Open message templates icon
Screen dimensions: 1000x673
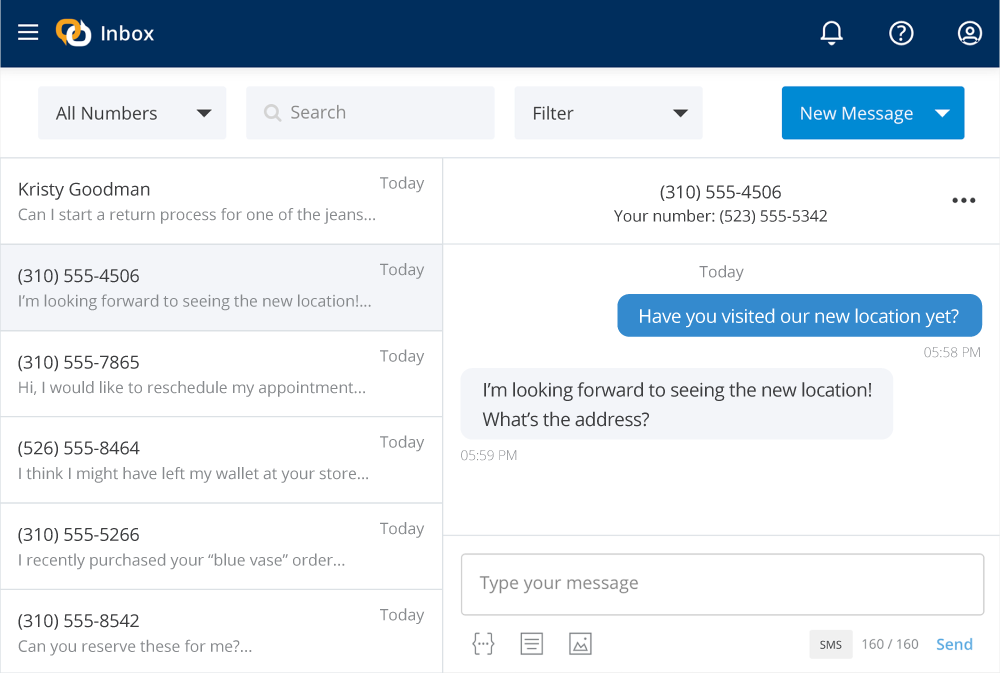pyautogui.click(x=532, y=644)
